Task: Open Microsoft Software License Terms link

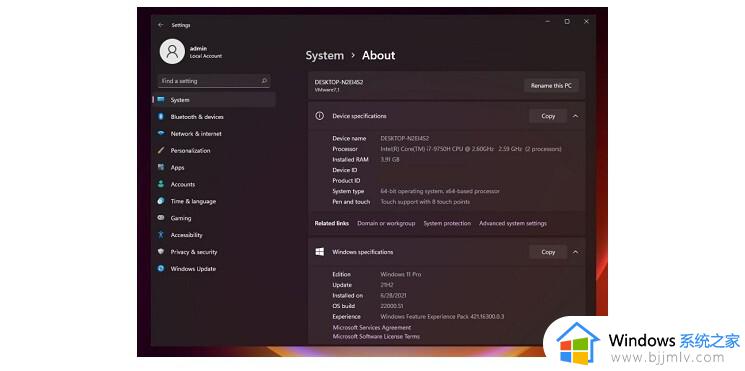Action: [x=376, y=336]
